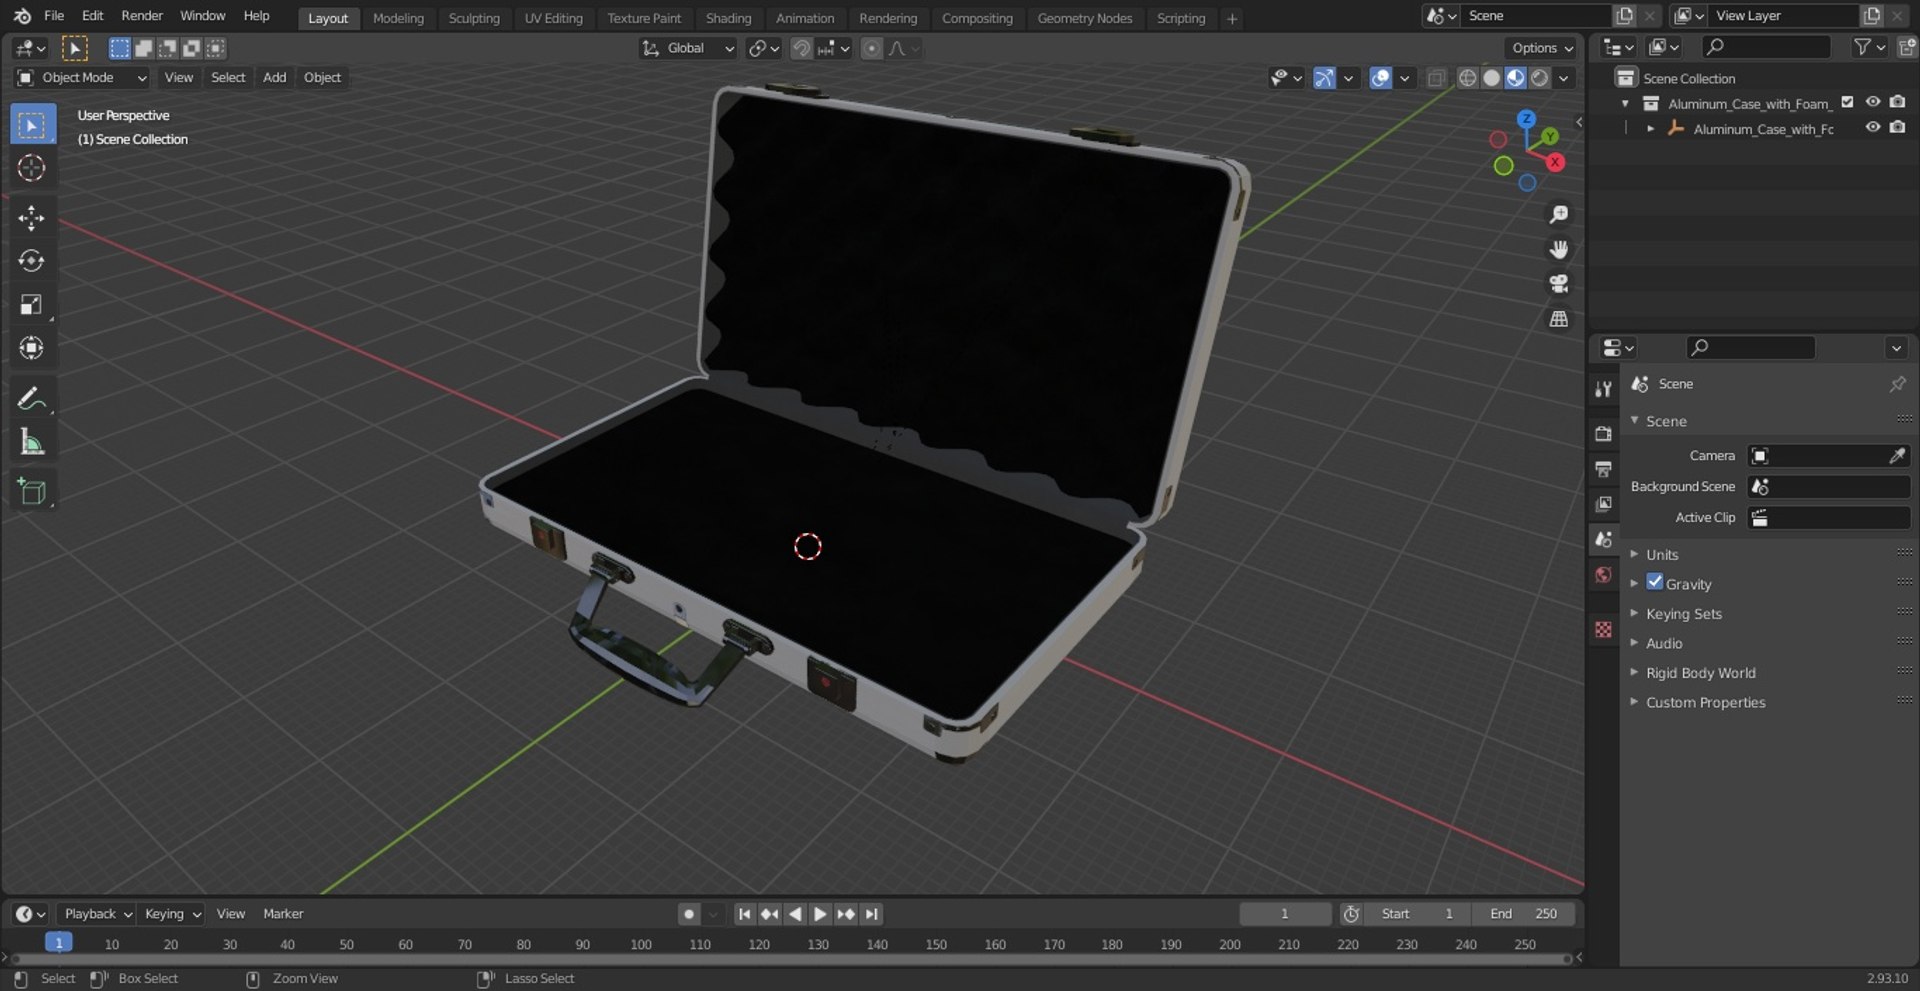The height and width of the screenshot is (991, 1920).
Task: Hide Aluminum_Case_with_Foam_ collection with eye icon
Action: pos(1873,102)
